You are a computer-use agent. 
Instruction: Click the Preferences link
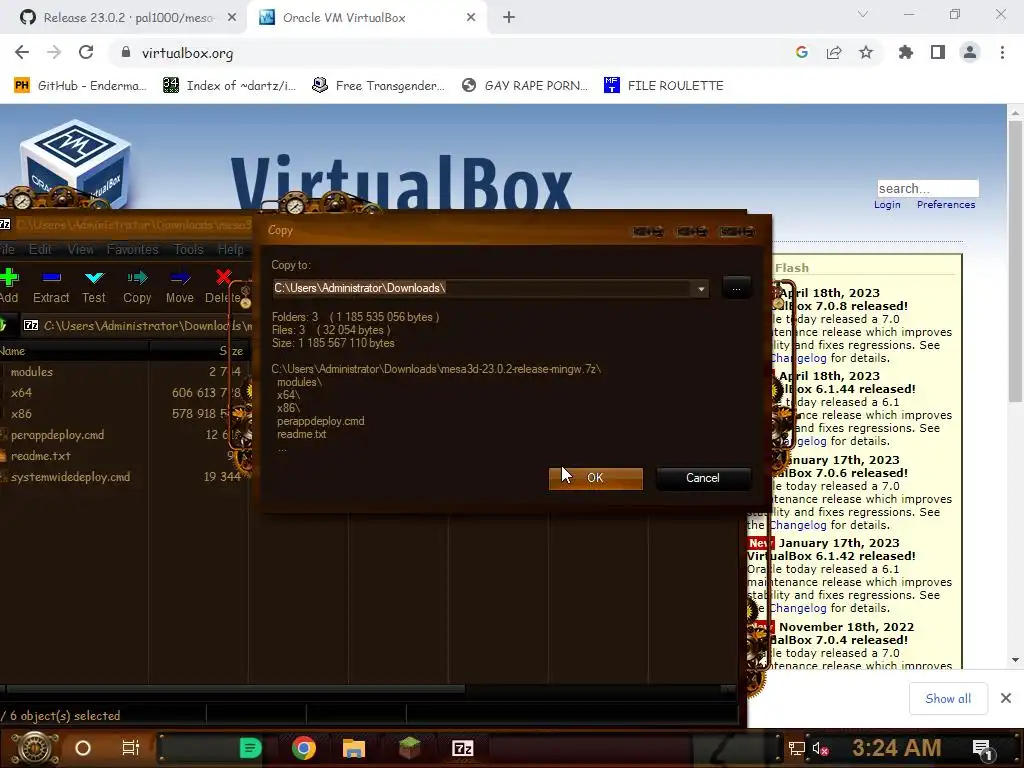(x=946, y=205)
